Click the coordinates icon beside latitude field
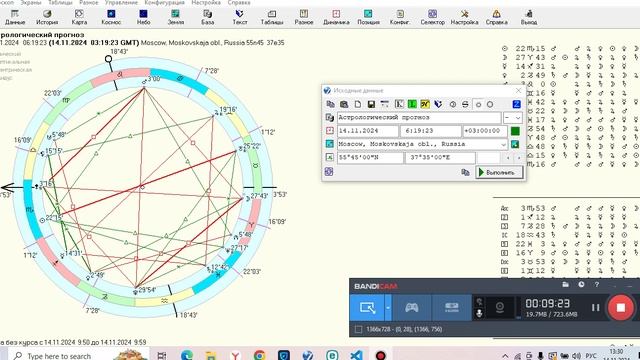This screenshot has width=640, height=360. 330,157
